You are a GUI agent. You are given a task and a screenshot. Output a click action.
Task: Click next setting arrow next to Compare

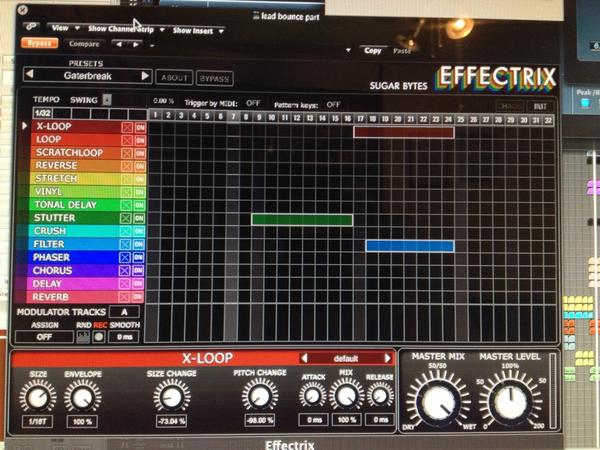[135, 44]
